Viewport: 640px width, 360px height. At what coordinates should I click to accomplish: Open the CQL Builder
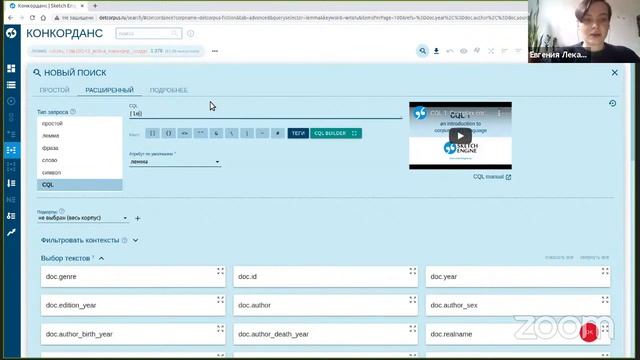click(x=336, y=133)
